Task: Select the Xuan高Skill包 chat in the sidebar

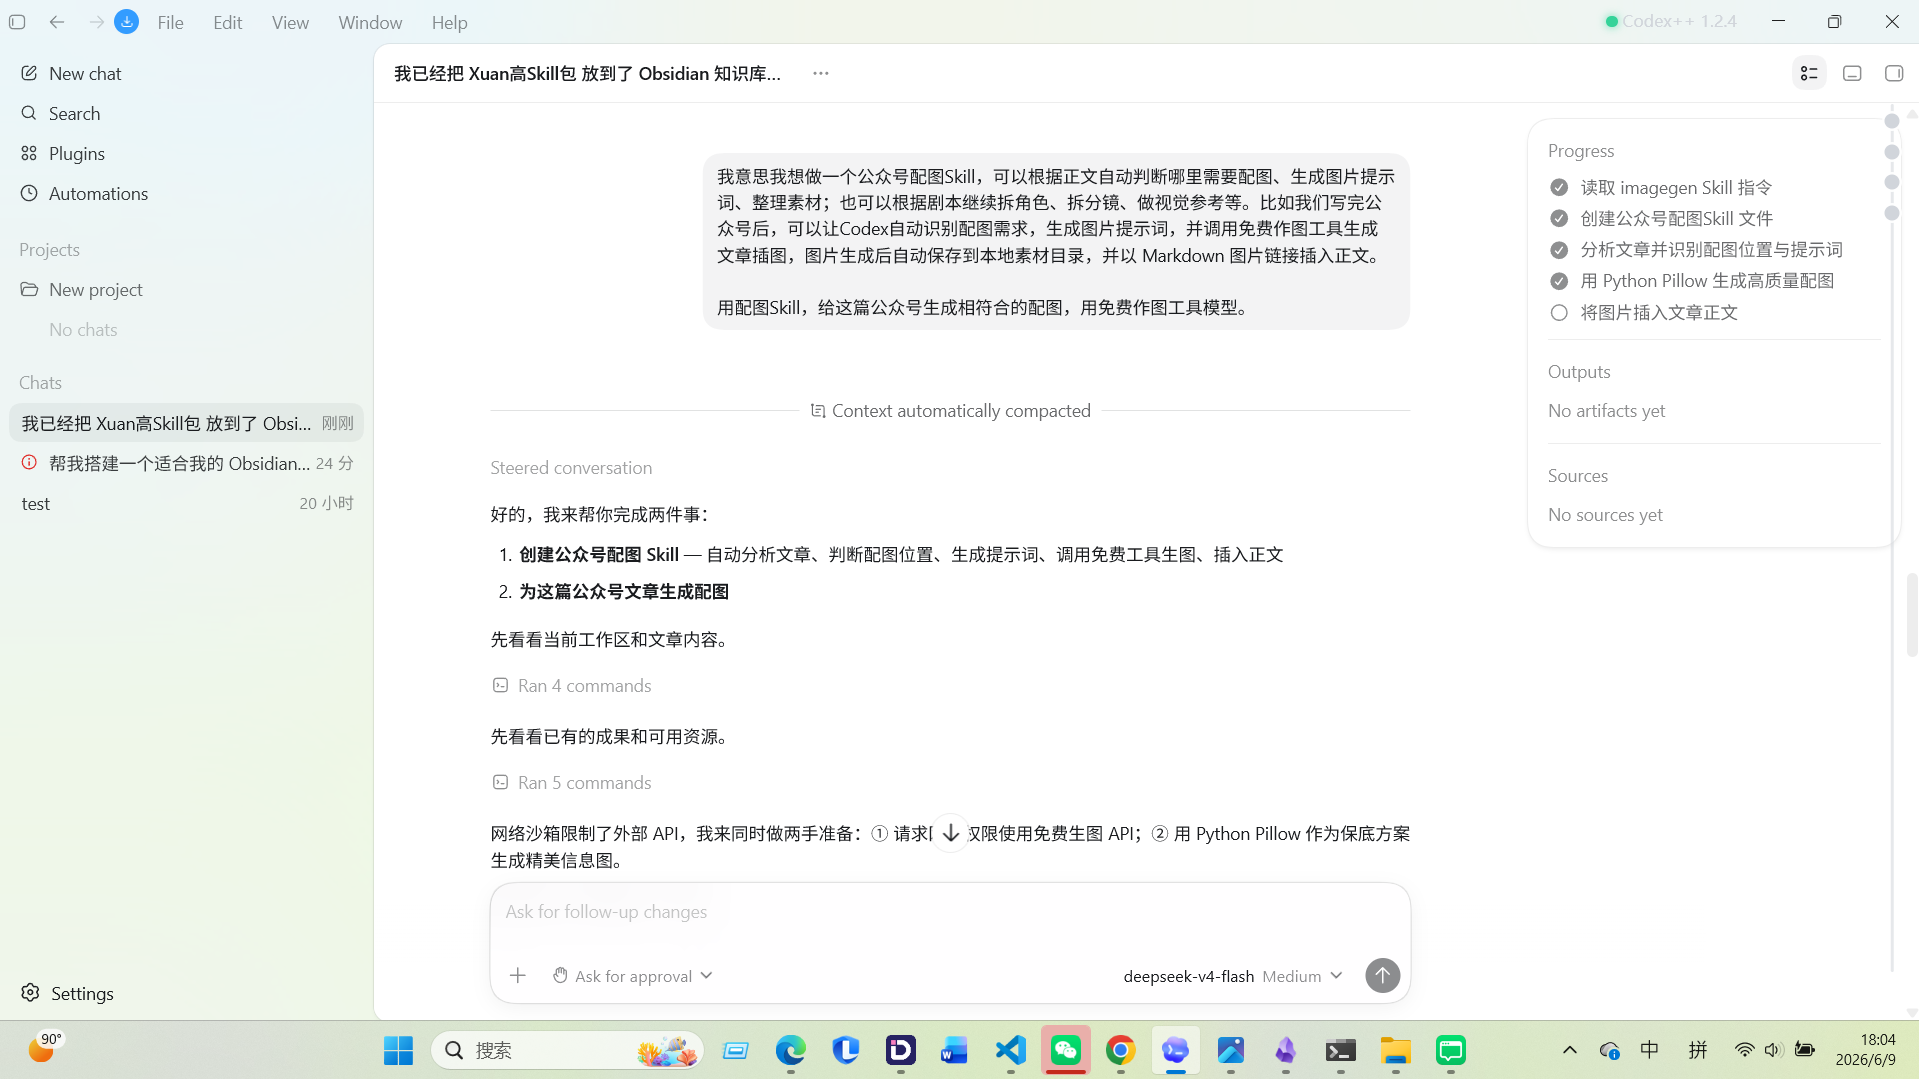Action: tap(186, 423)
